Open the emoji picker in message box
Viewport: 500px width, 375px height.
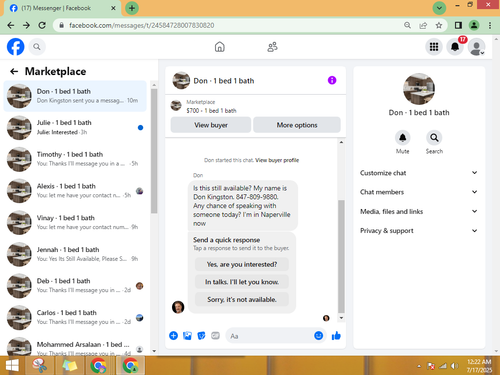tap(318, 336)
